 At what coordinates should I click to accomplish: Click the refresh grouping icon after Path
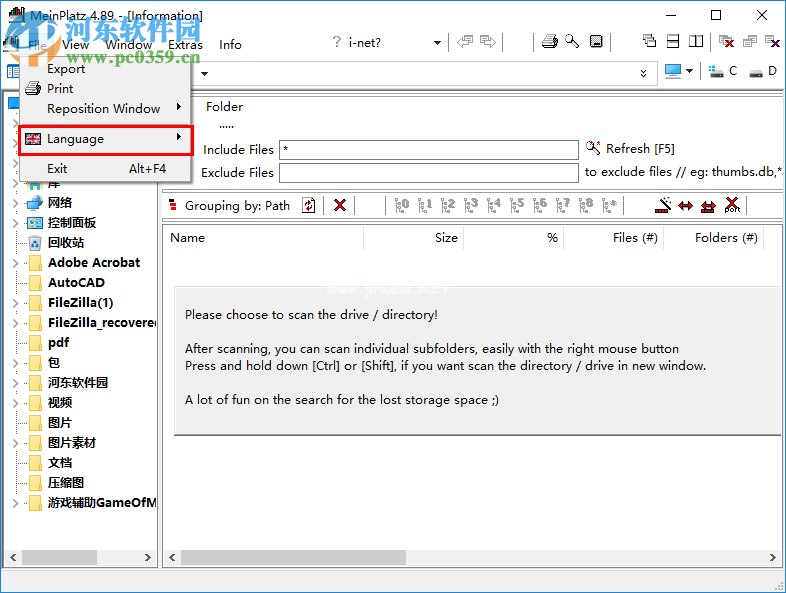[x=309, y=205]
